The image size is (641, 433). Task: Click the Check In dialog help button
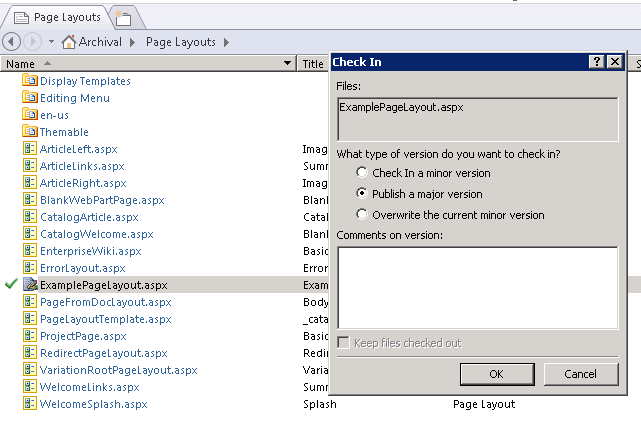(596, 62)
